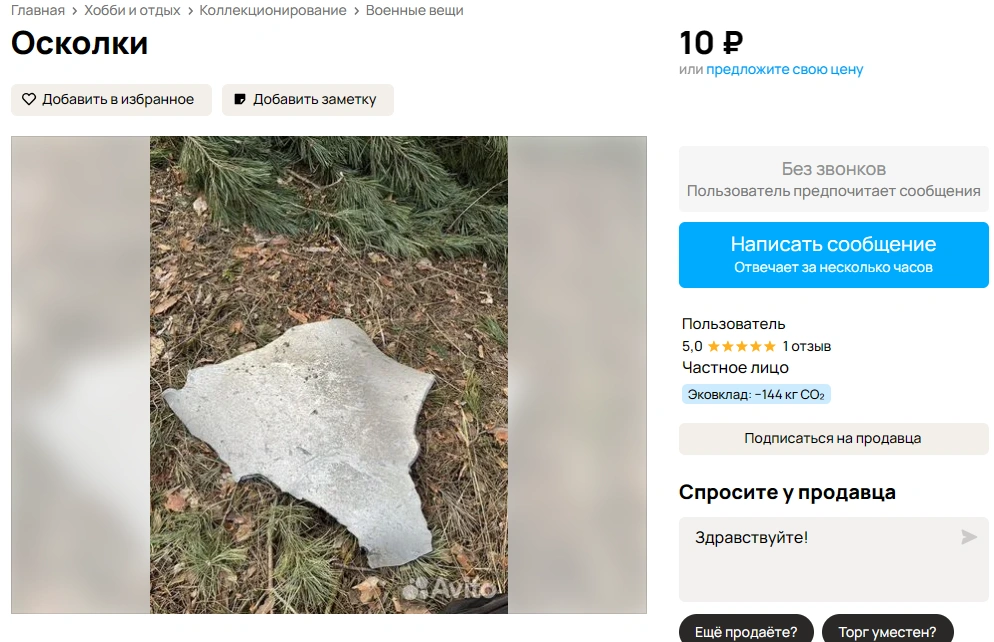Navigate to Военные вещи breadcrumb
Viewport: 994px width, 642px height.
click(x=414, y=10)
